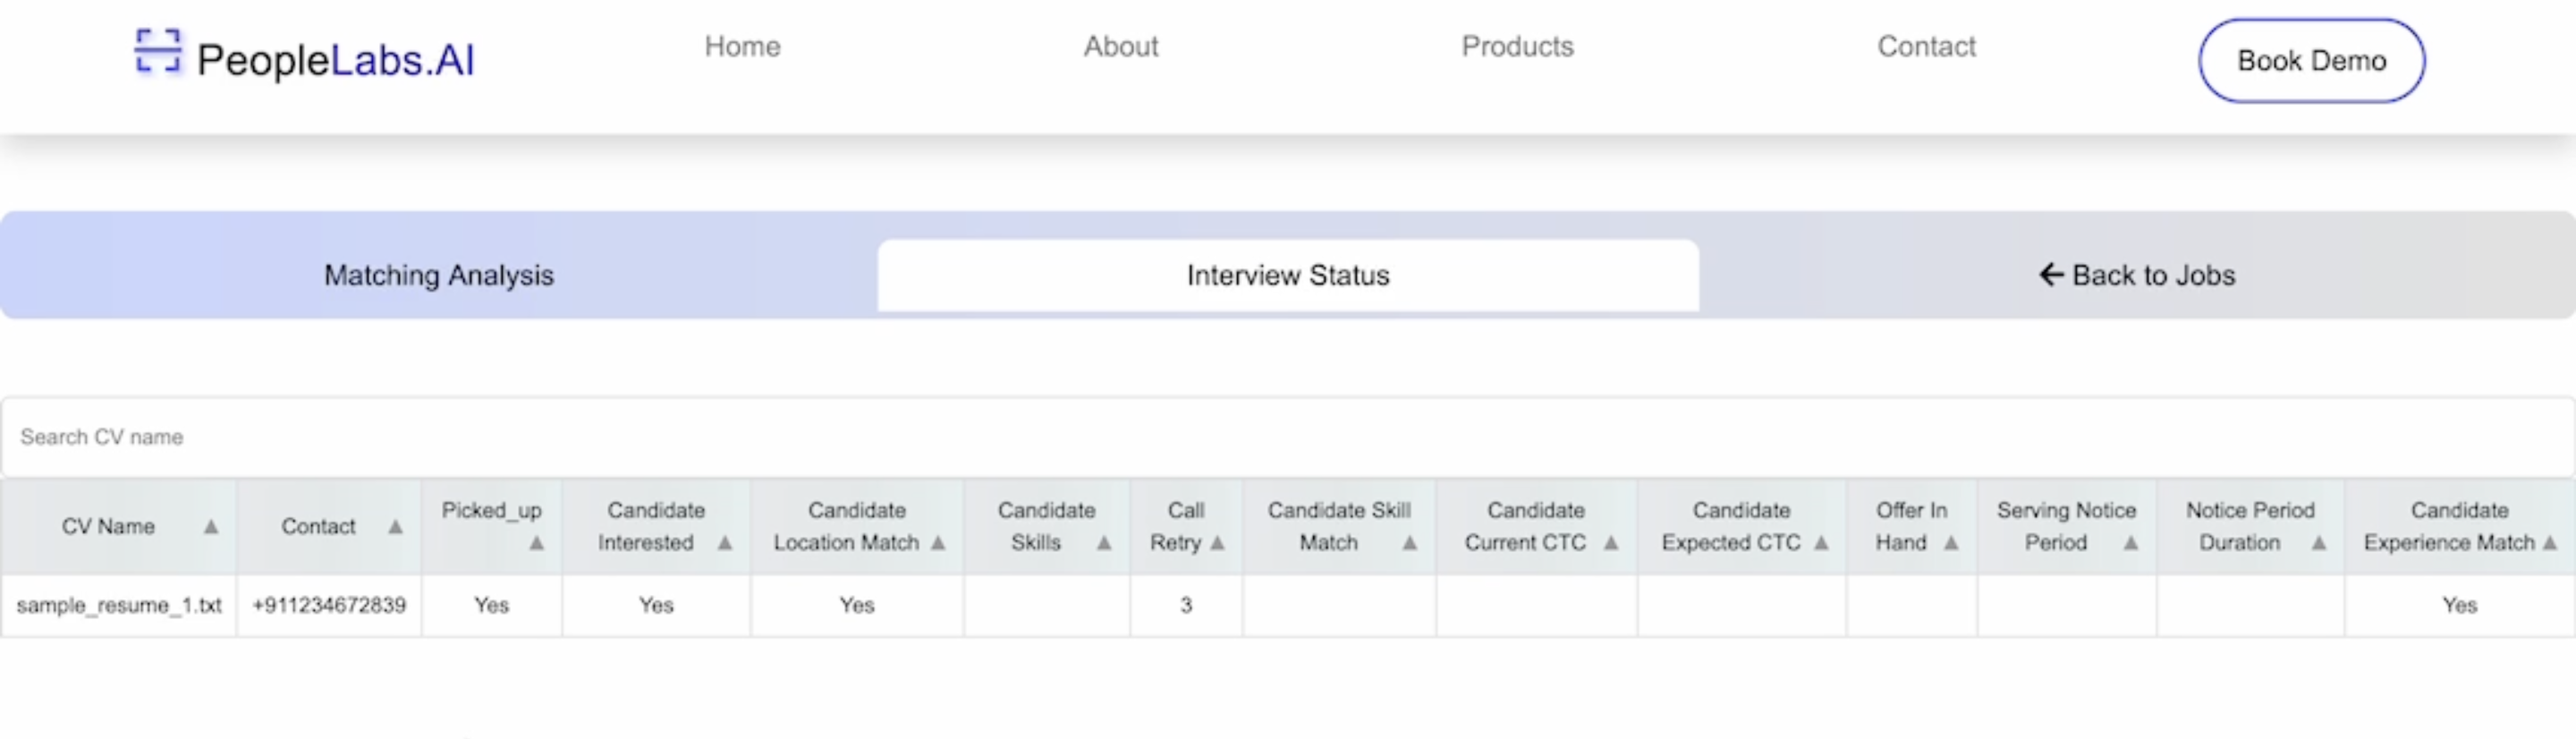
Task: Sort by CV Name arrow icon
Action: 211,527
